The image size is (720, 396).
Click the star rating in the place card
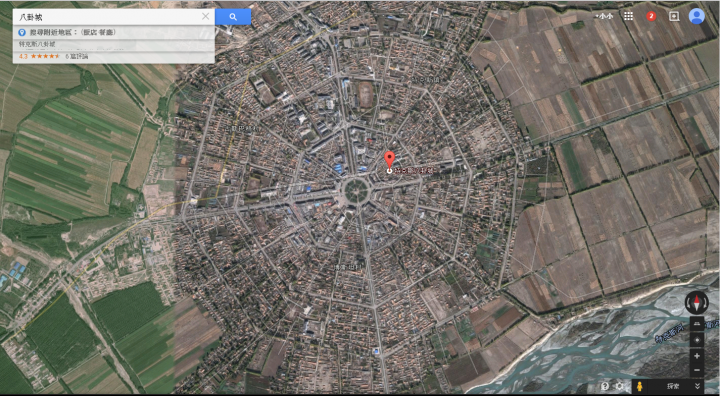(x=45, y=56)
